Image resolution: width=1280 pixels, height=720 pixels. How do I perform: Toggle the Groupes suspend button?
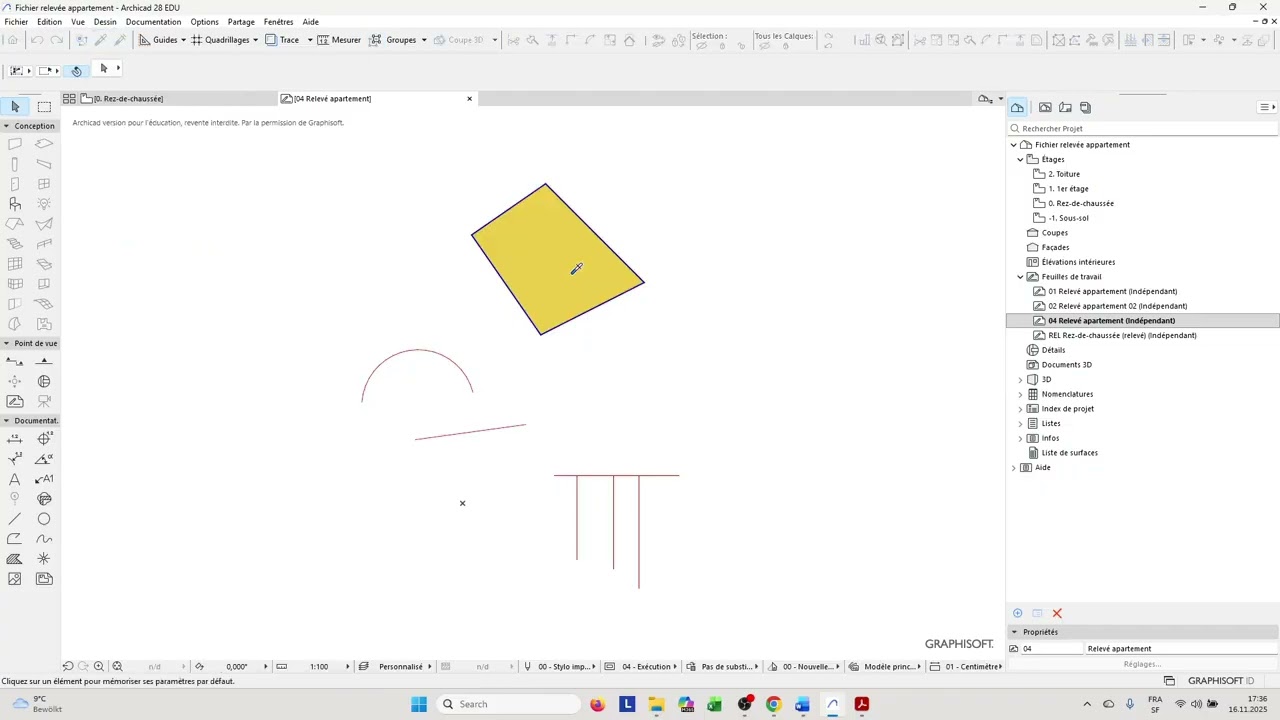point(393,40)
